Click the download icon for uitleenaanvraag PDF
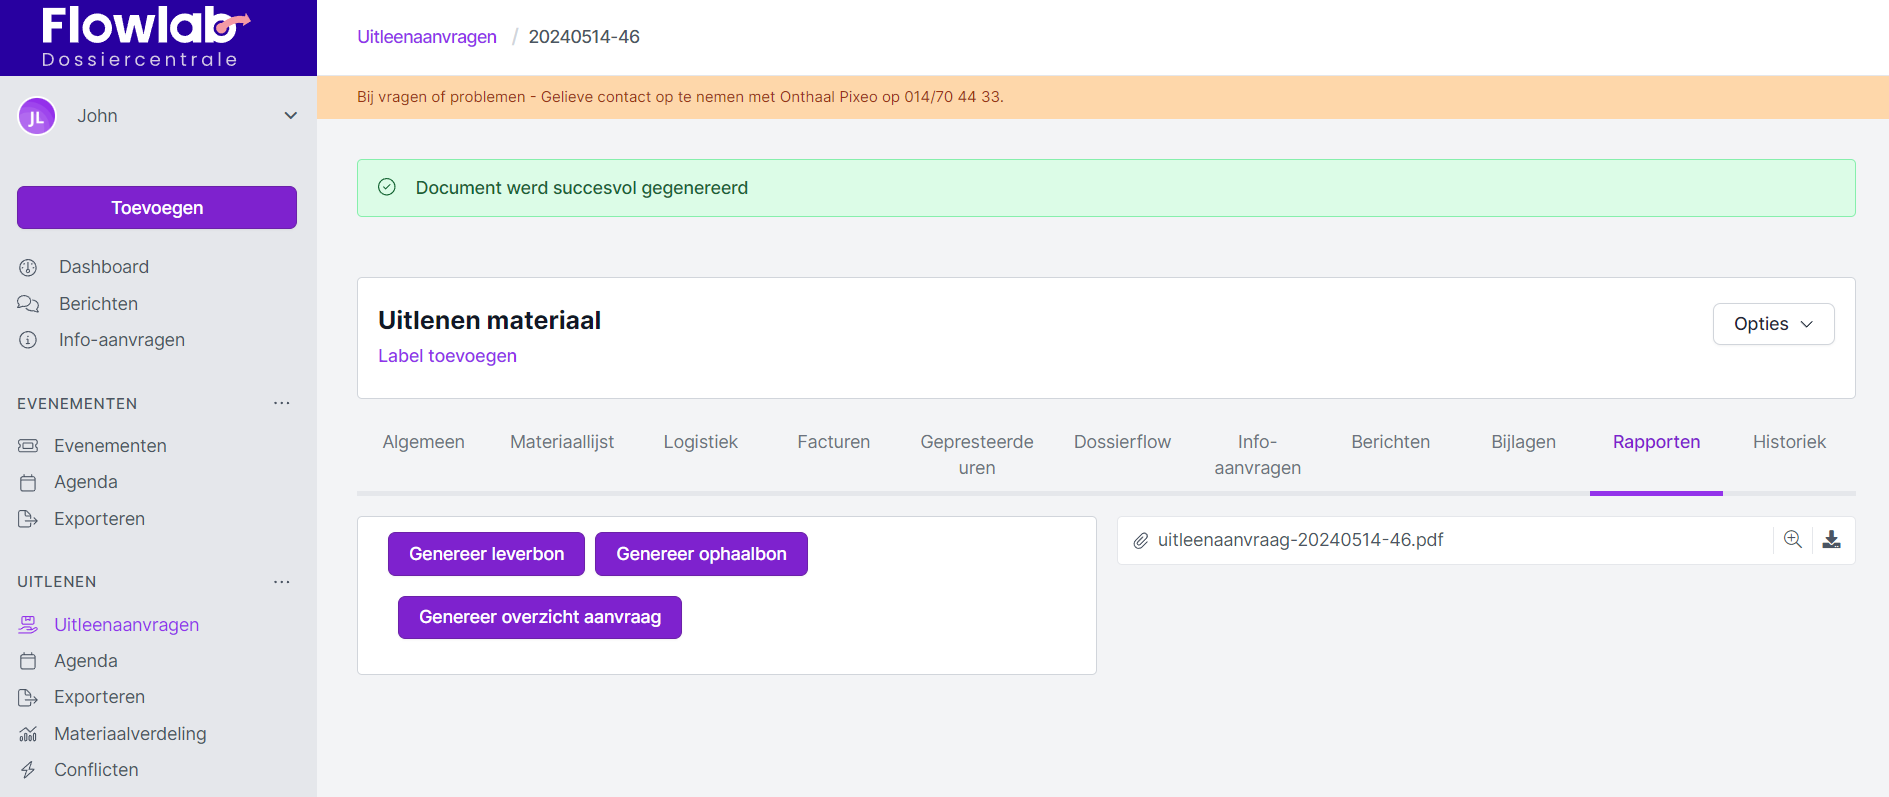 pyautogui.click(x=1831, y=540)
